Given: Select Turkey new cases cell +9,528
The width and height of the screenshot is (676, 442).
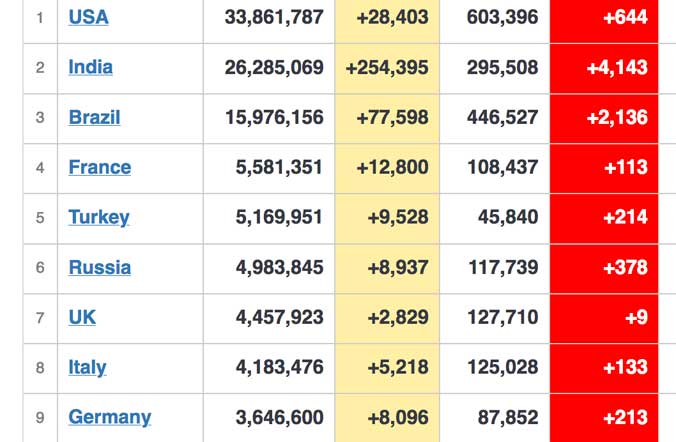Looking at the screenshot, I should tap(387, 218).
